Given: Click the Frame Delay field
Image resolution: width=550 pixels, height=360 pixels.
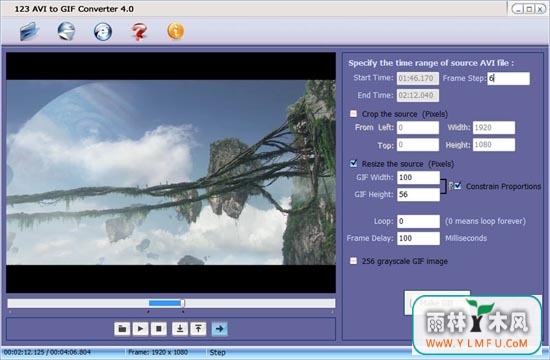Looking at the screenshot, I should click(x=418, y=239).
